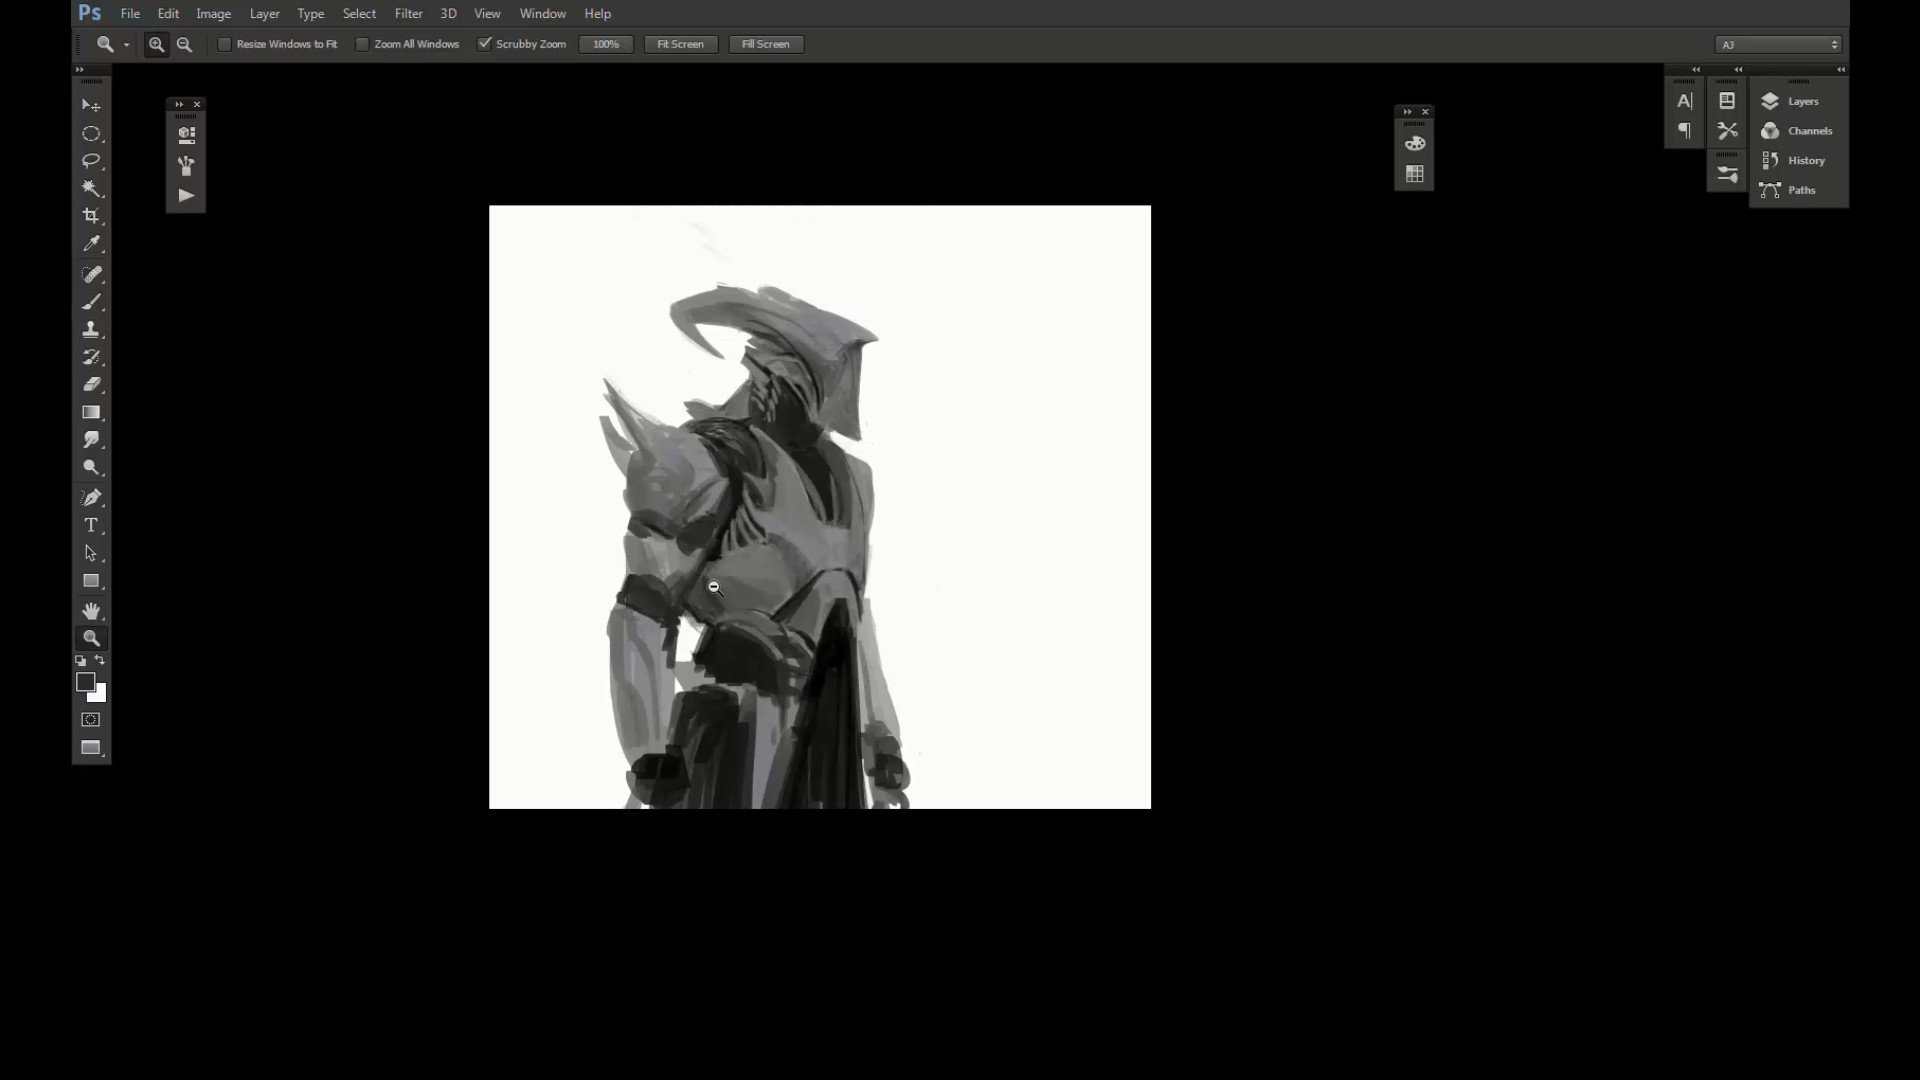Screen dimensions: 1920x1080
Task: Click the Fill Screen button
Action: click(765, 44)
